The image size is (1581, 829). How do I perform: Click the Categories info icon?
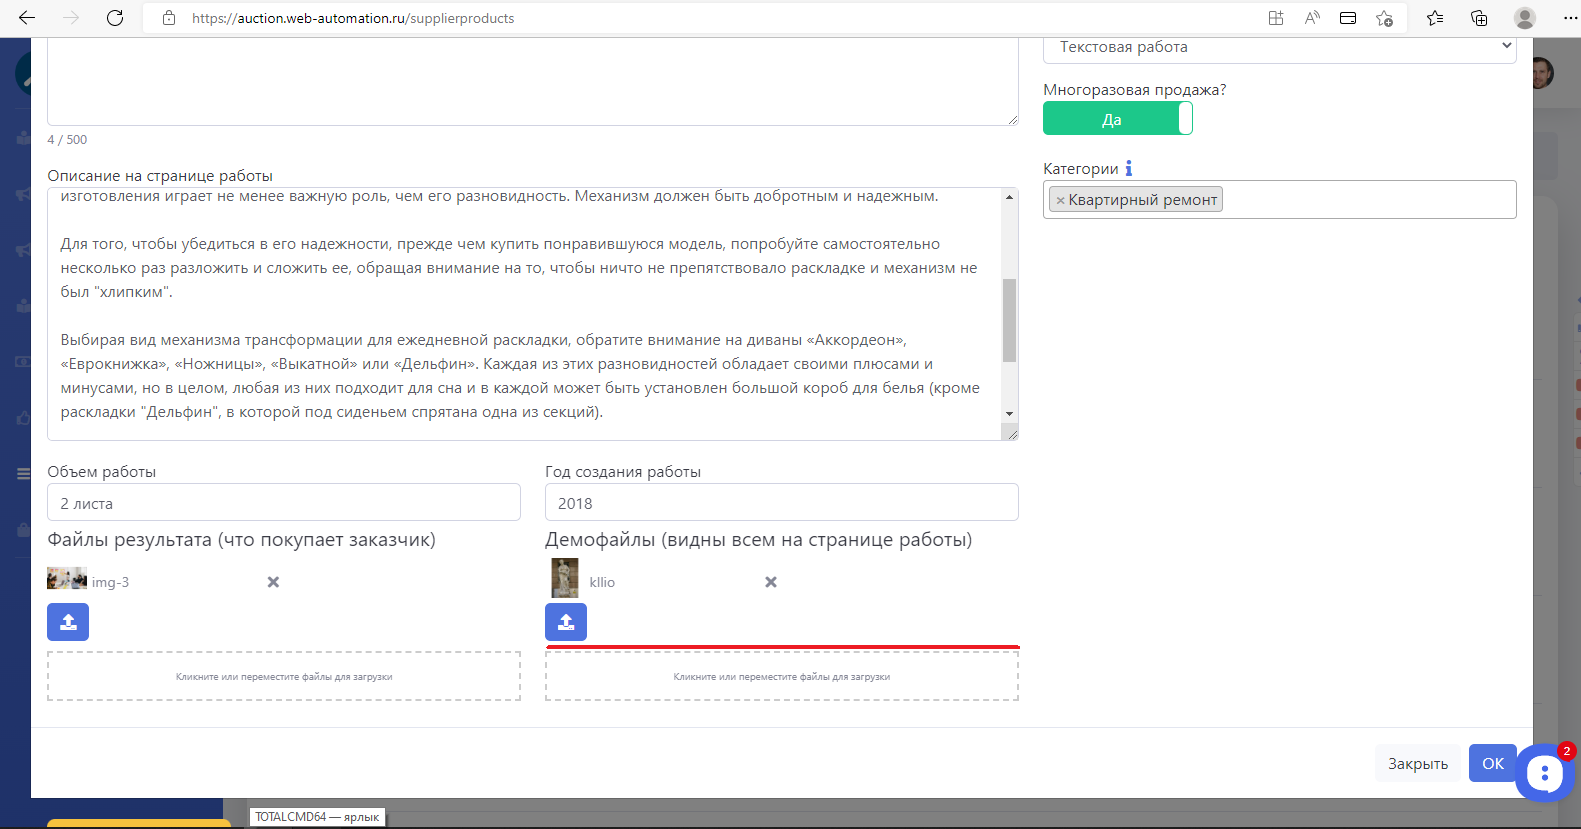1129,169
